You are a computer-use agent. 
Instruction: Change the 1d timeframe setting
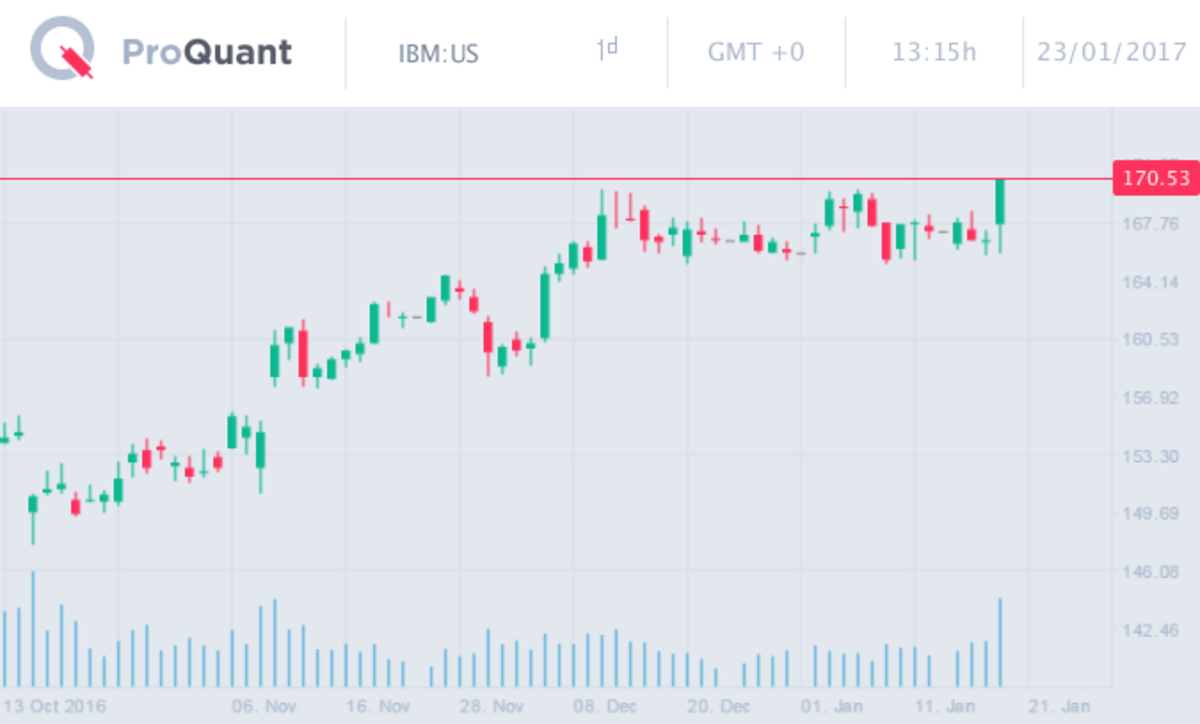click(x=607, y=50)
